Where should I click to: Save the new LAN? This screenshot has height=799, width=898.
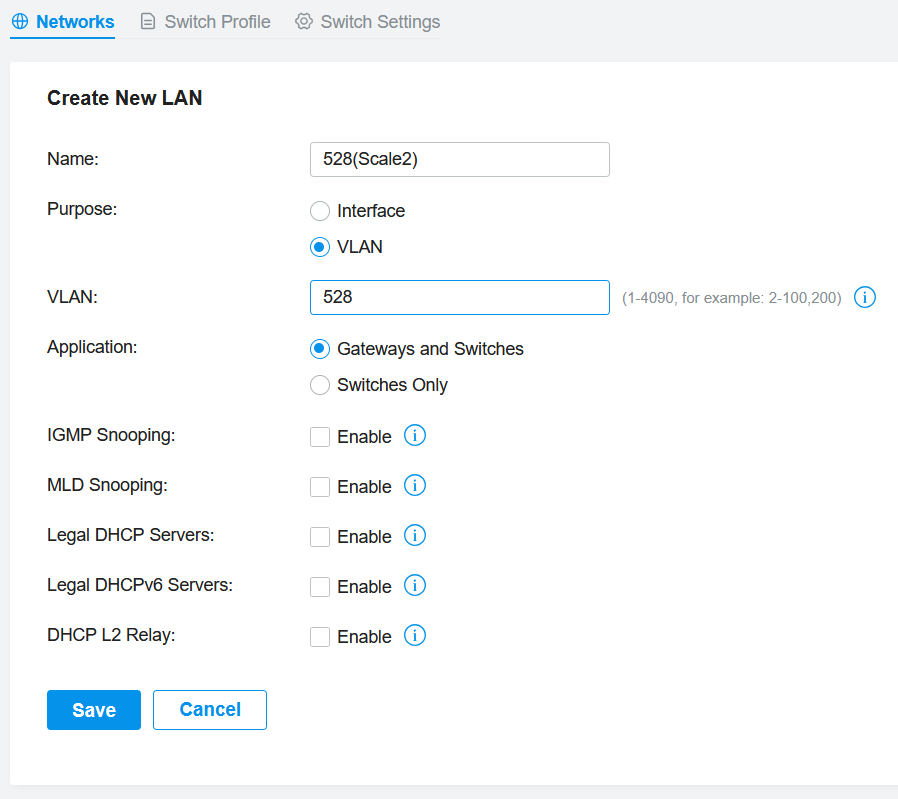click(94, 710)
